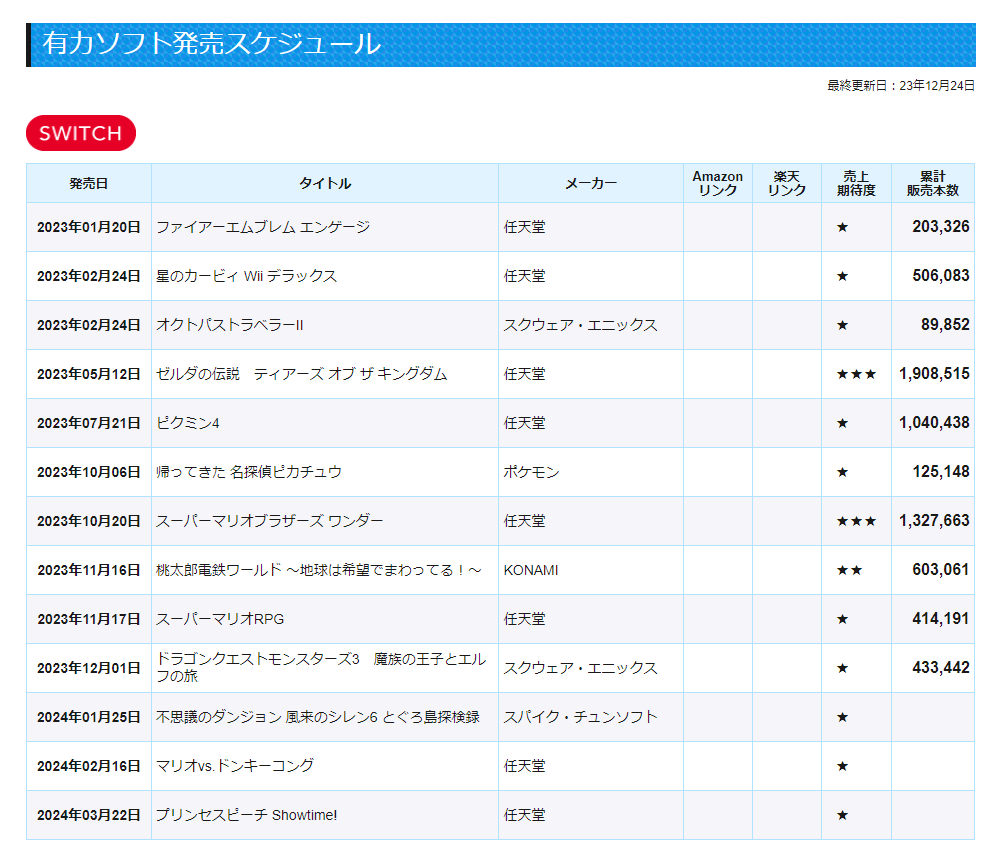999x855 pixels.
Task: Click the date 2024年02月16日
Action: pos(89,766)
